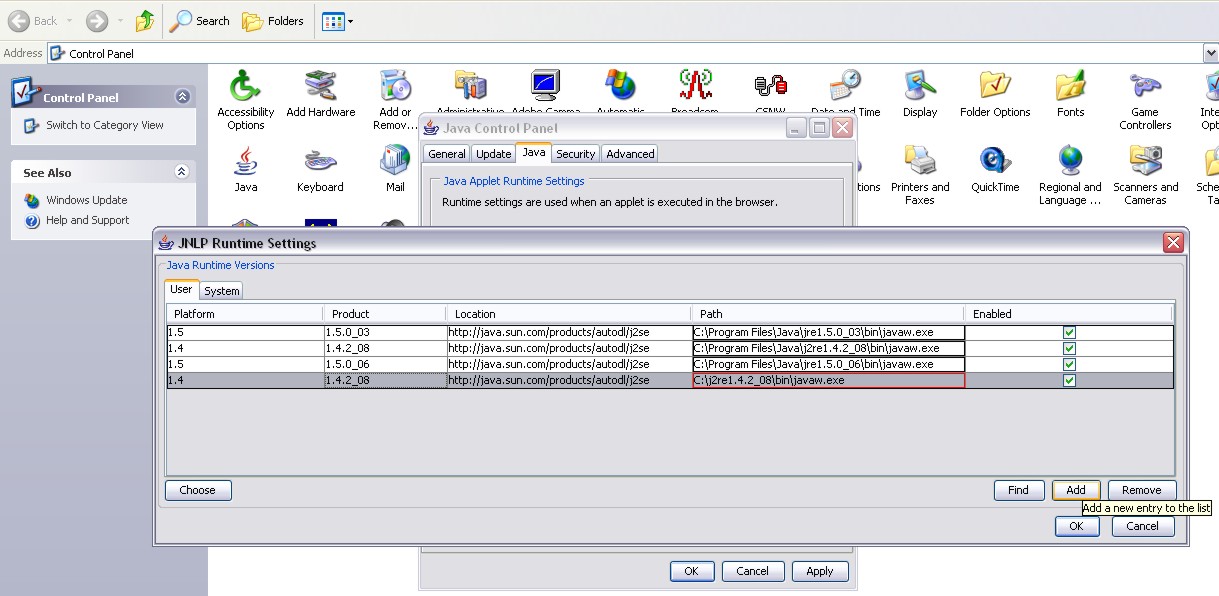Edit path cell C:\j2re1.4.2_08\bin\javaw.exe
Image resolution: width=1219 pixels, height=596 pixels.
(x=828, y=380)
